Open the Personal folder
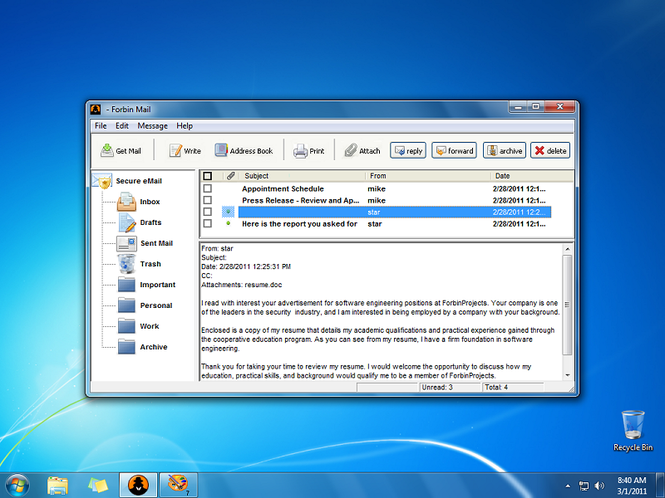The width and height of the screenshot is (665, 498). click(x=145, y=305)
